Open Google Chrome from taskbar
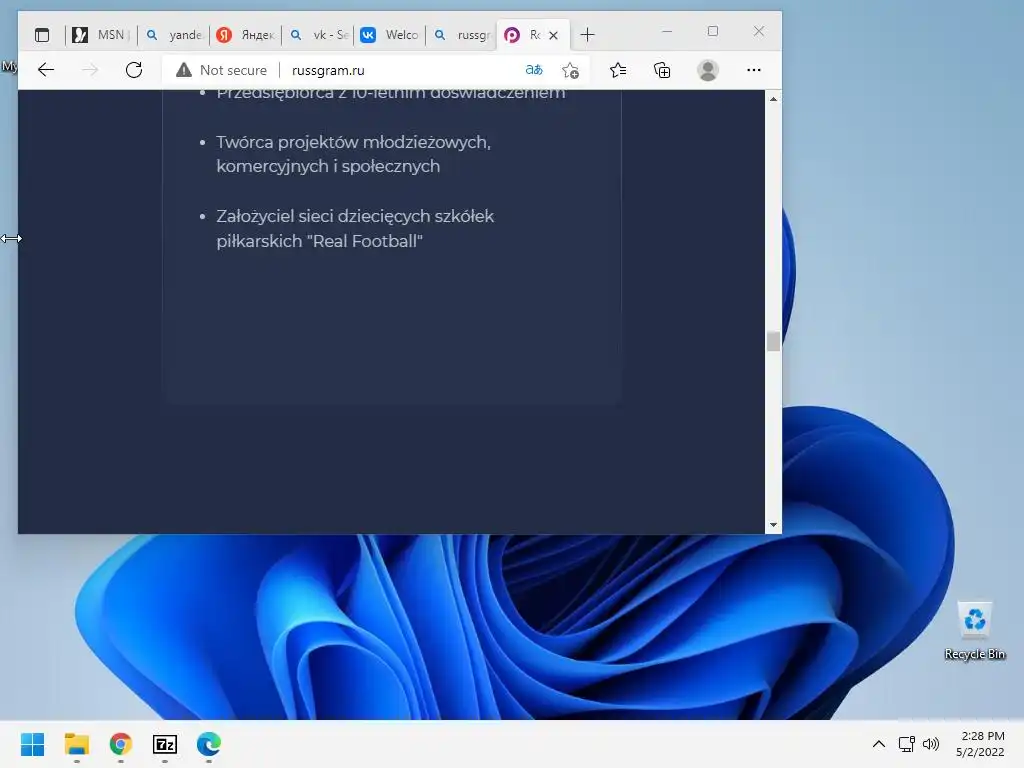This screenshot has height=768, width=1024. point(121,744)
